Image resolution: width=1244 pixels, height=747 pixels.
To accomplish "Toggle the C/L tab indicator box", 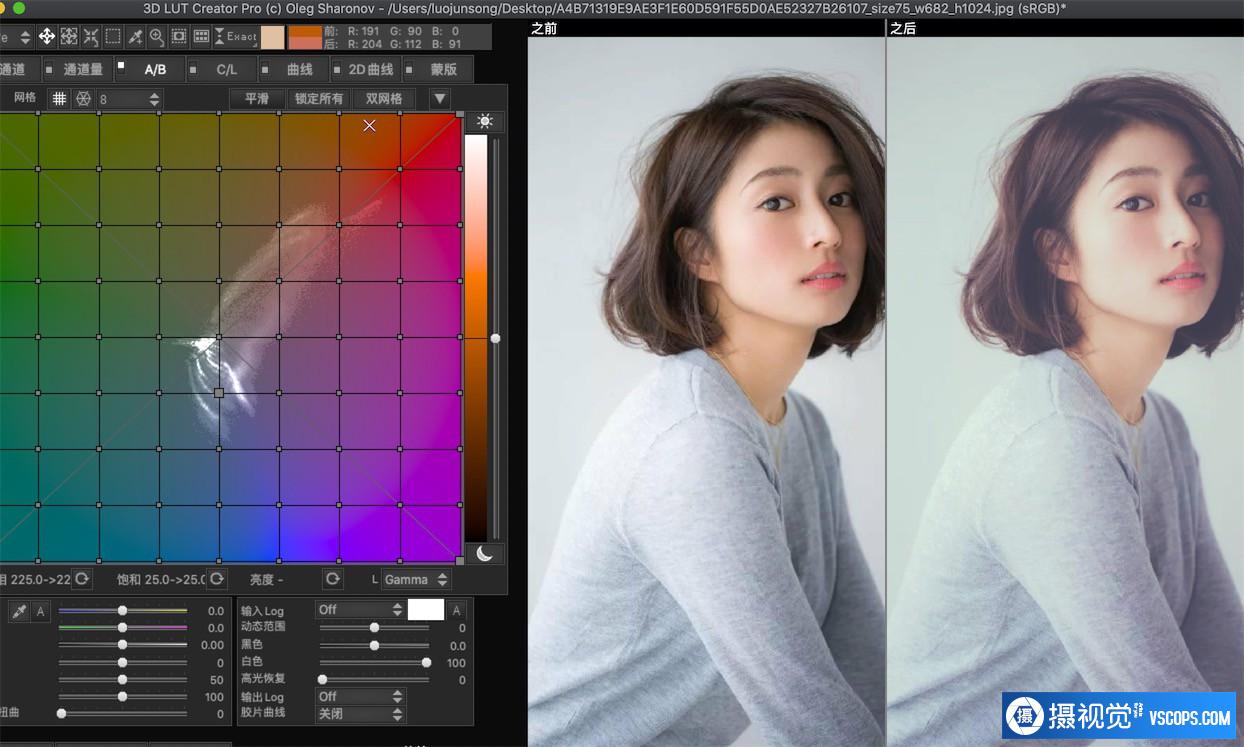I will point(195,69).
